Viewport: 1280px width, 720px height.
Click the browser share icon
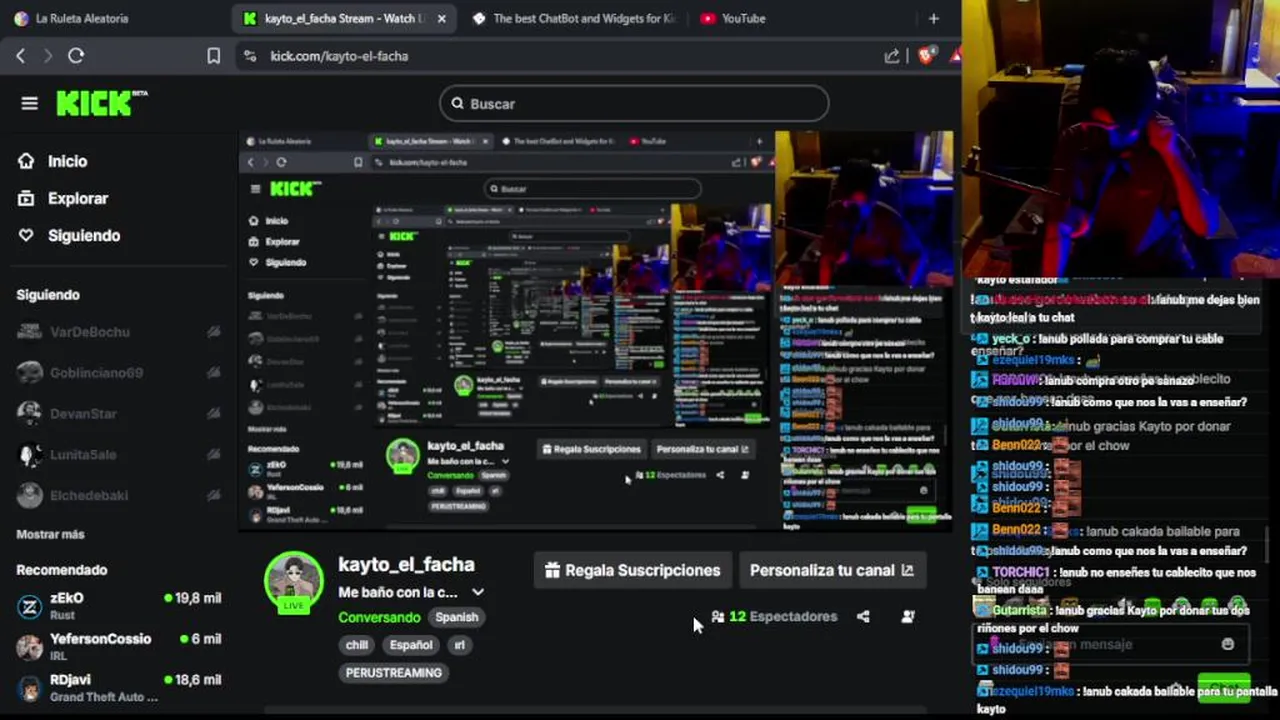pos(892,56)
